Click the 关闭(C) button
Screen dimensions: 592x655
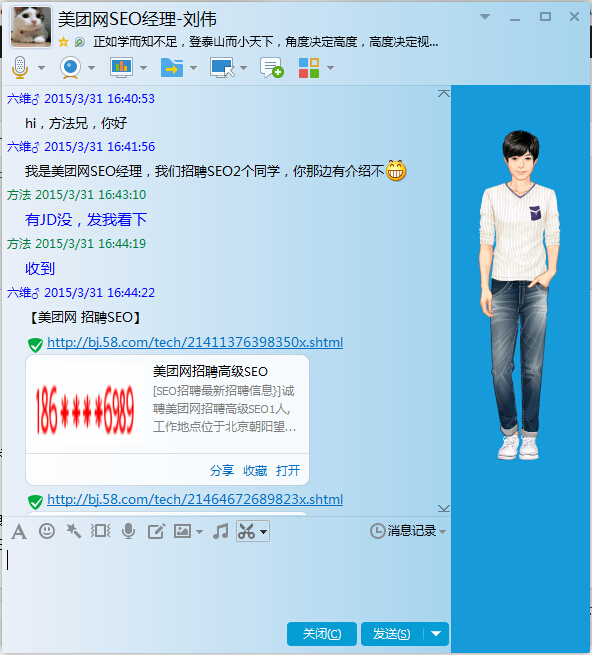[322, 634]
